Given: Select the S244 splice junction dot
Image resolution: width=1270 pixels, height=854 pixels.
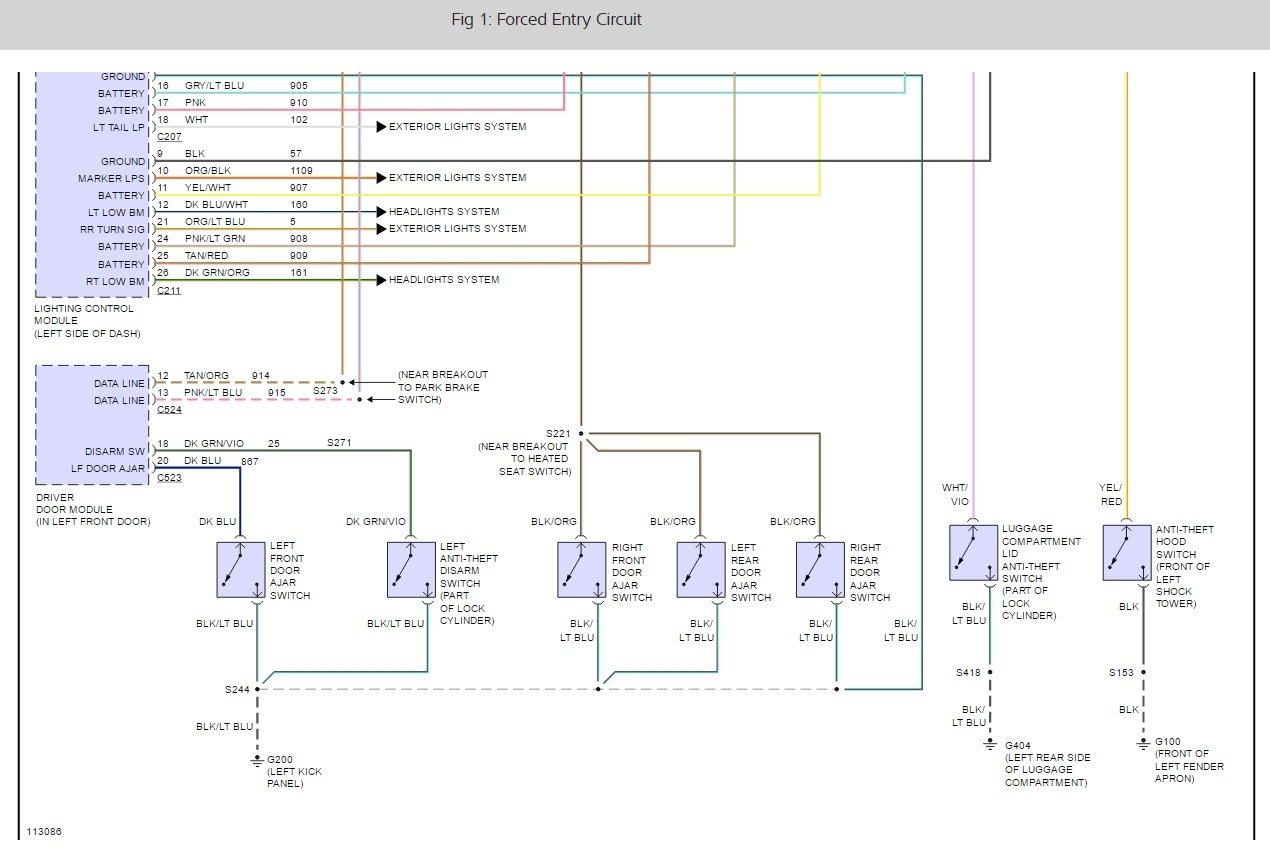Looking at the screenshot, I should [257, 689].
